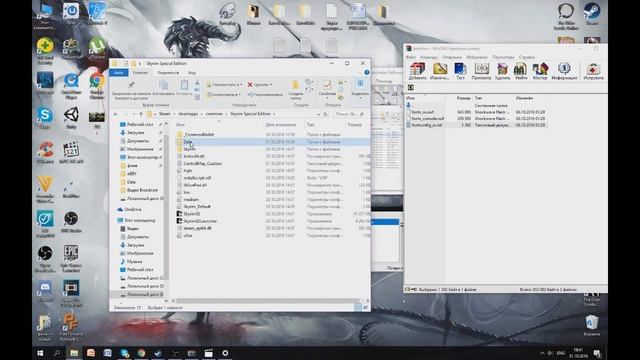Click Steam in Explorer breadcrumb
640x360 pixels.
click(164, 114)
